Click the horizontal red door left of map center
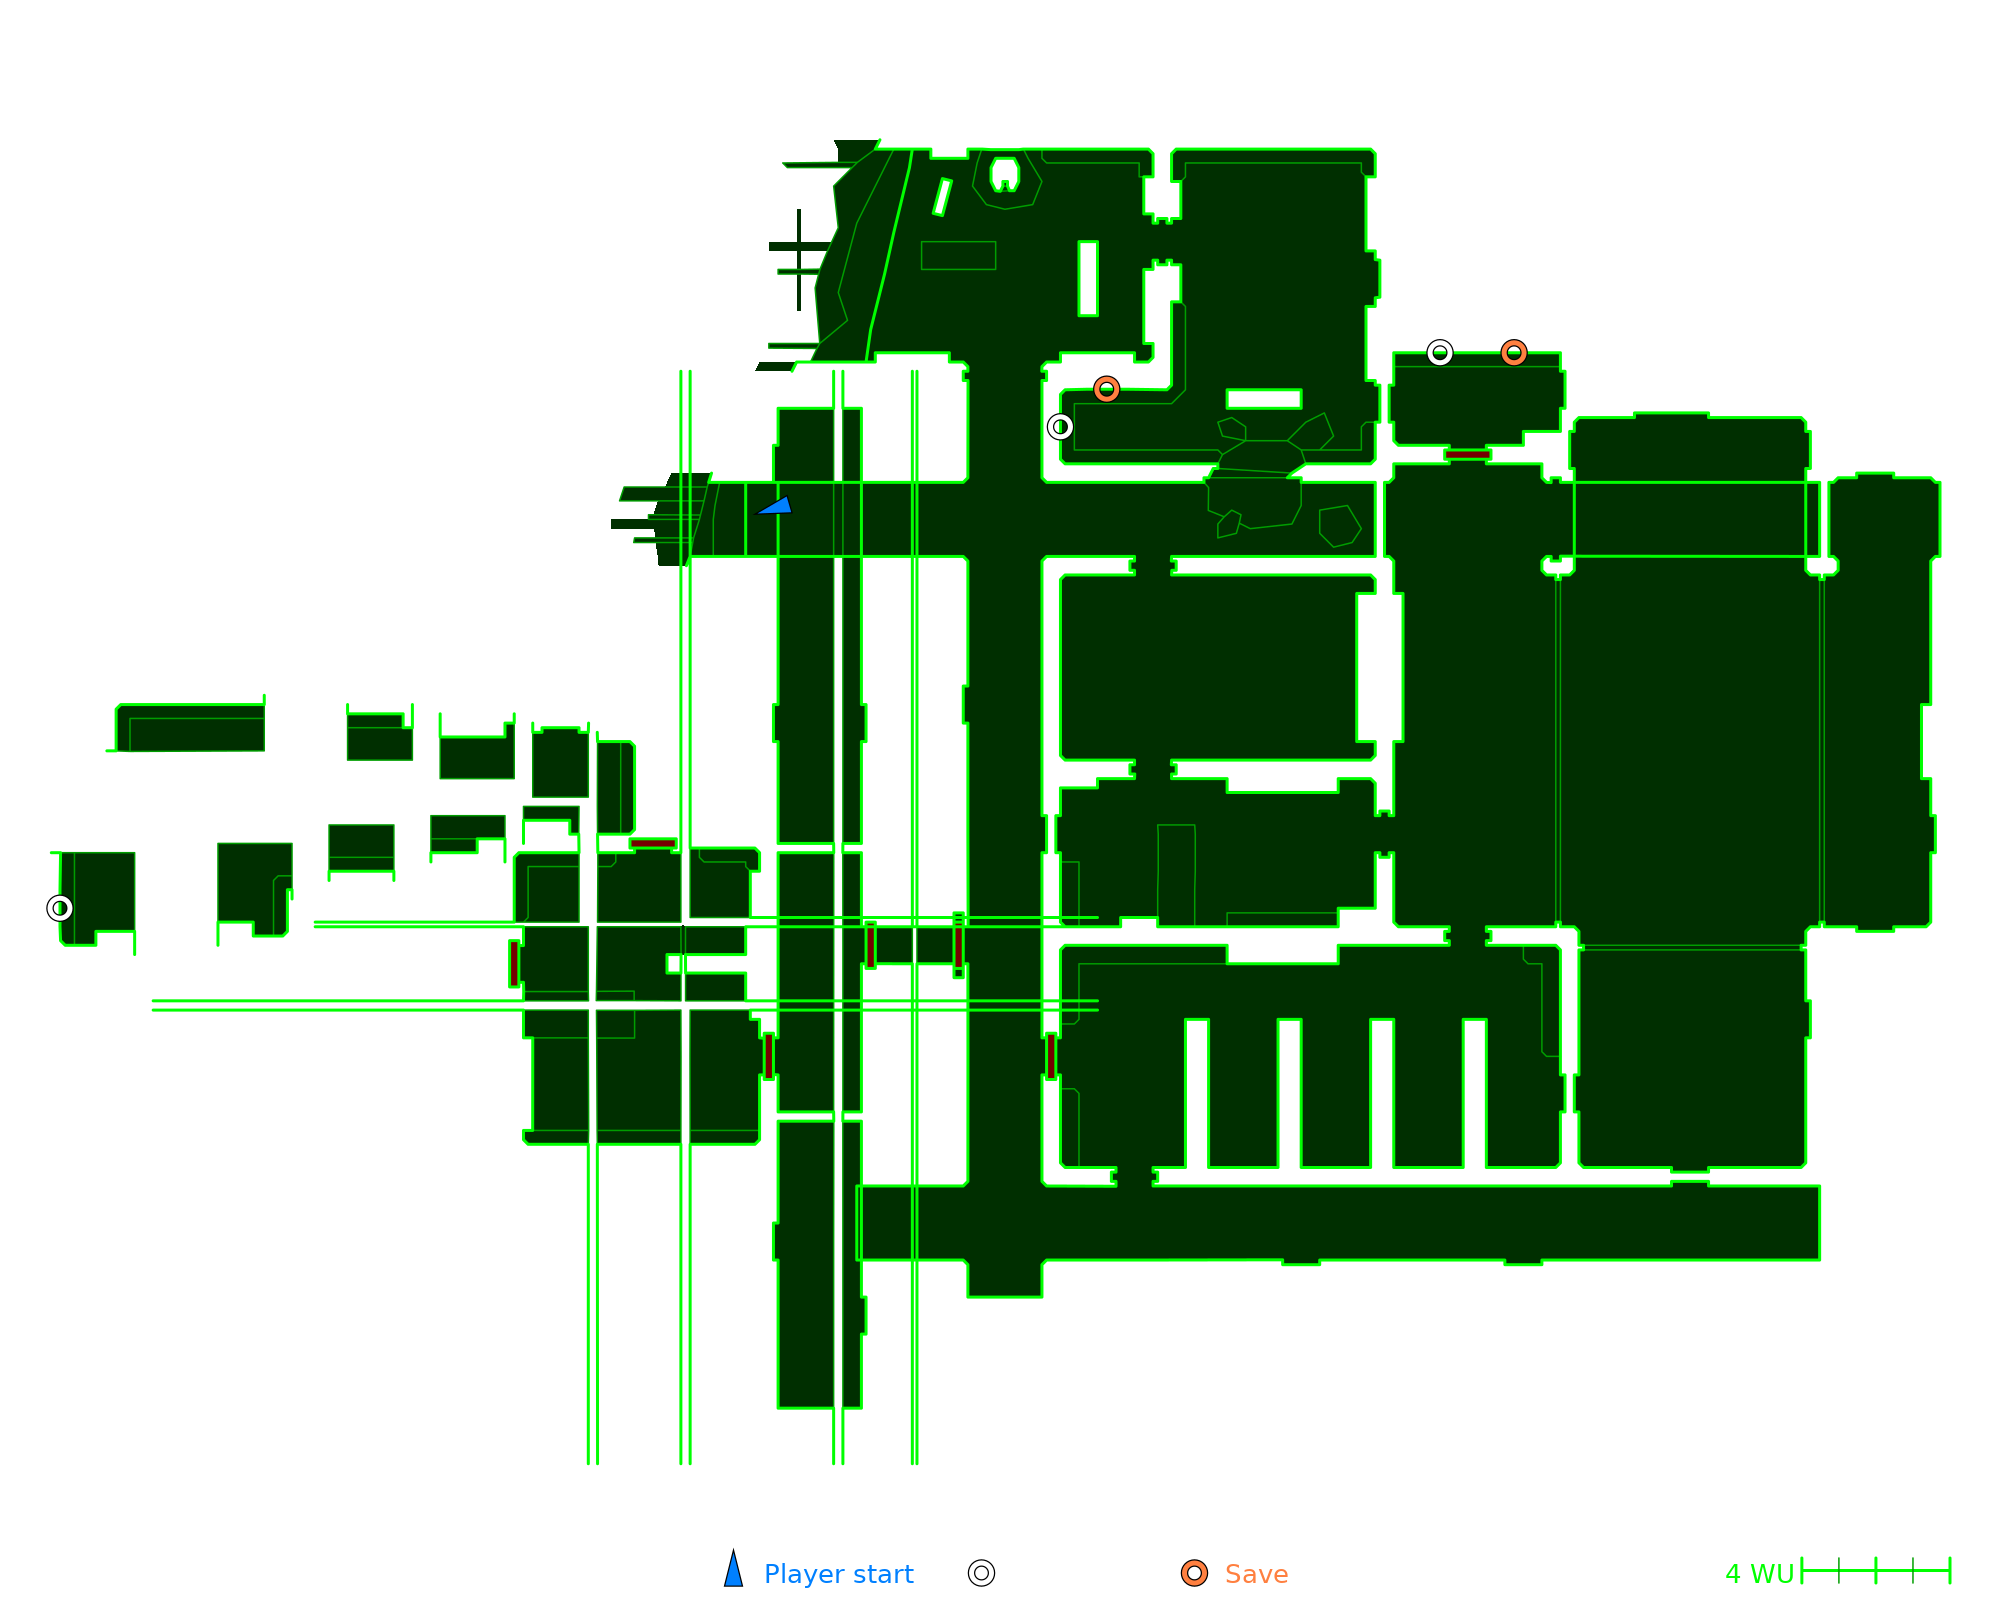Viewport: 2000px width, 1600px height. pyautogui.click(x=653, y=844)
